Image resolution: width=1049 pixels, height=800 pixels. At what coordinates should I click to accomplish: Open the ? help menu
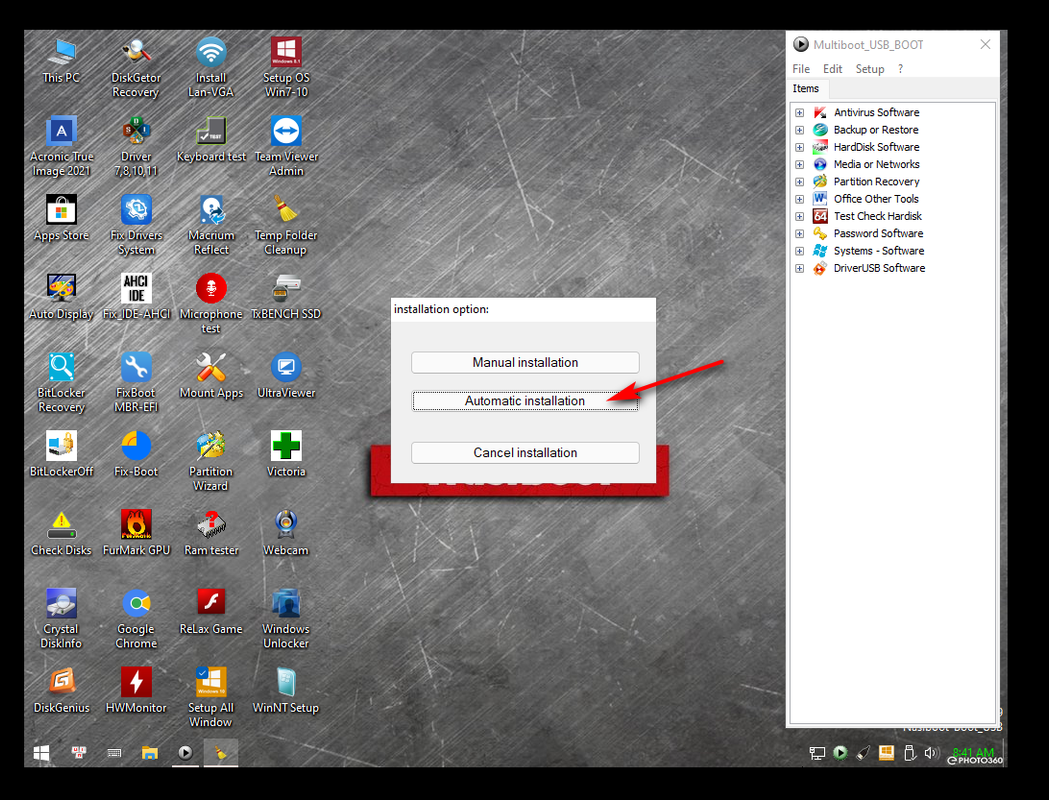coord(900,69)
